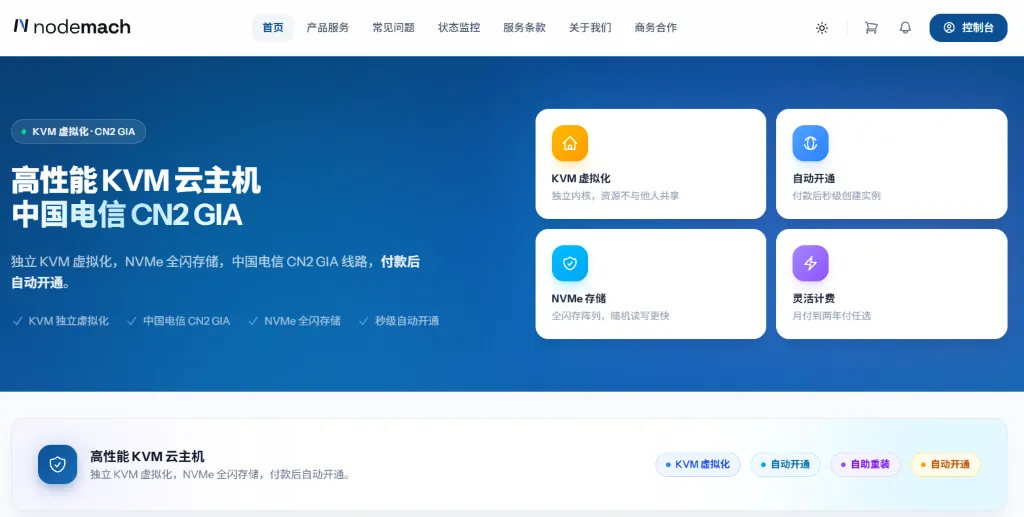This screenshot has height=517, width=1024.
Task: Click the purple 自助重装 tag pill
Action: tap(865, 464)
